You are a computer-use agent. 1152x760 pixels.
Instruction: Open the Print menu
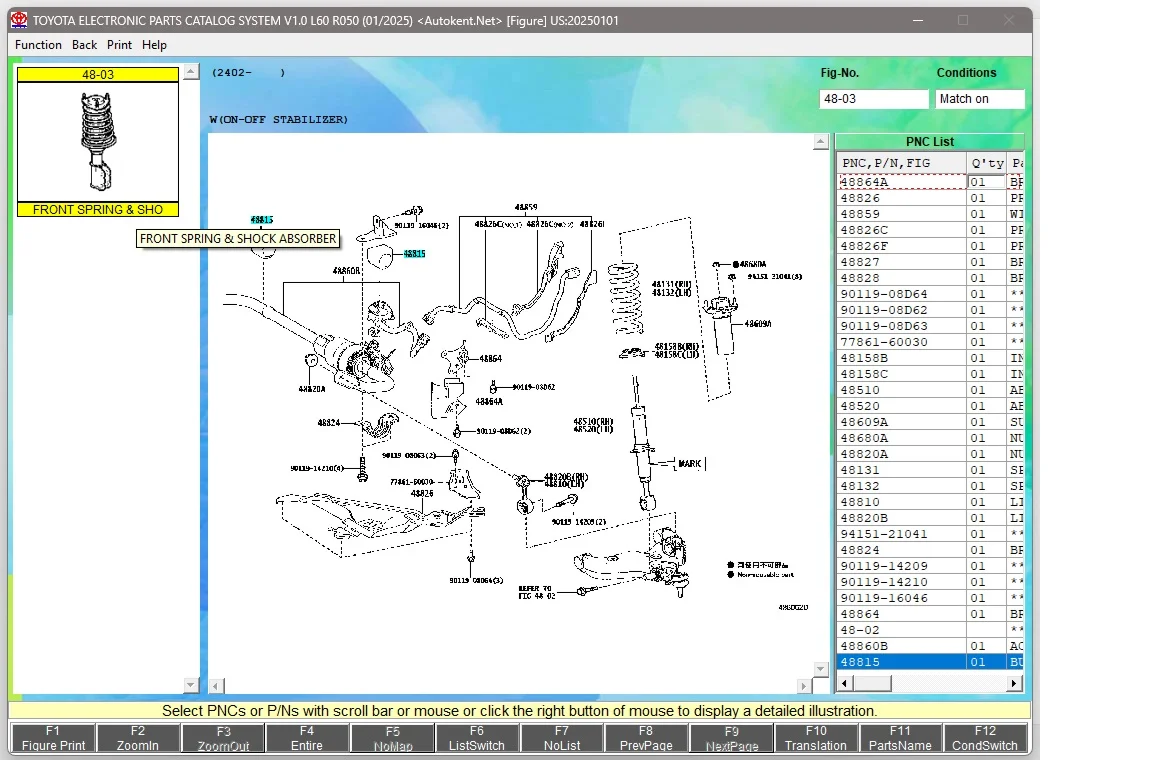coord(119,45)
